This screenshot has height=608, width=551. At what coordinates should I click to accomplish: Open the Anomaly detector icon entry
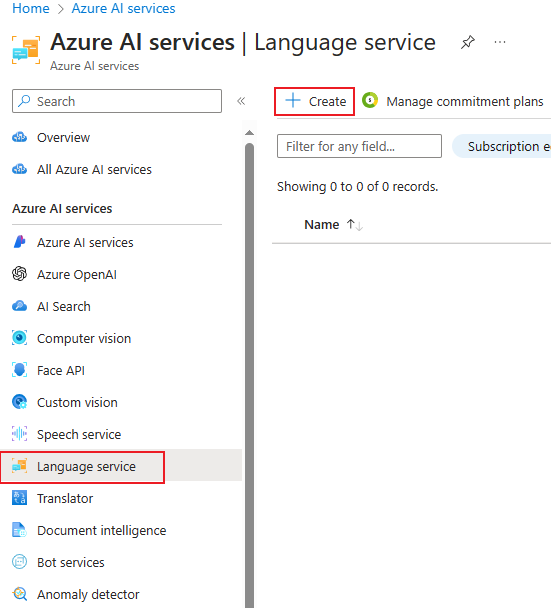click(x=19, y=594)
